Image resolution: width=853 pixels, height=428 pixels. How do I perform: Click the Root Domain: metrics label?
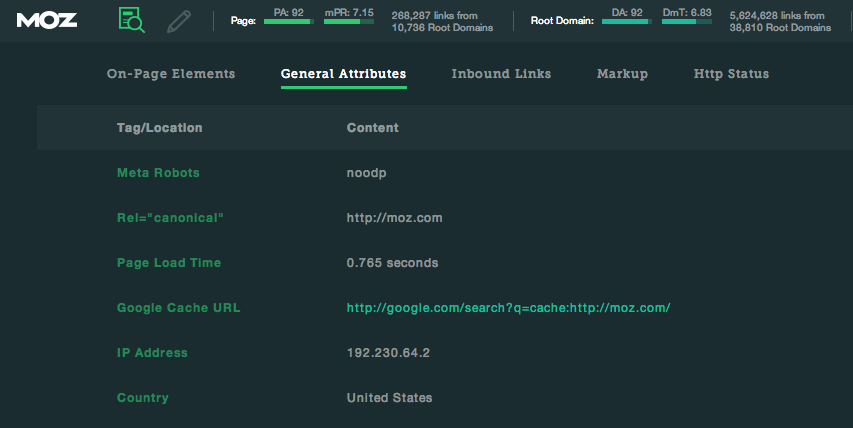(562, 21)
